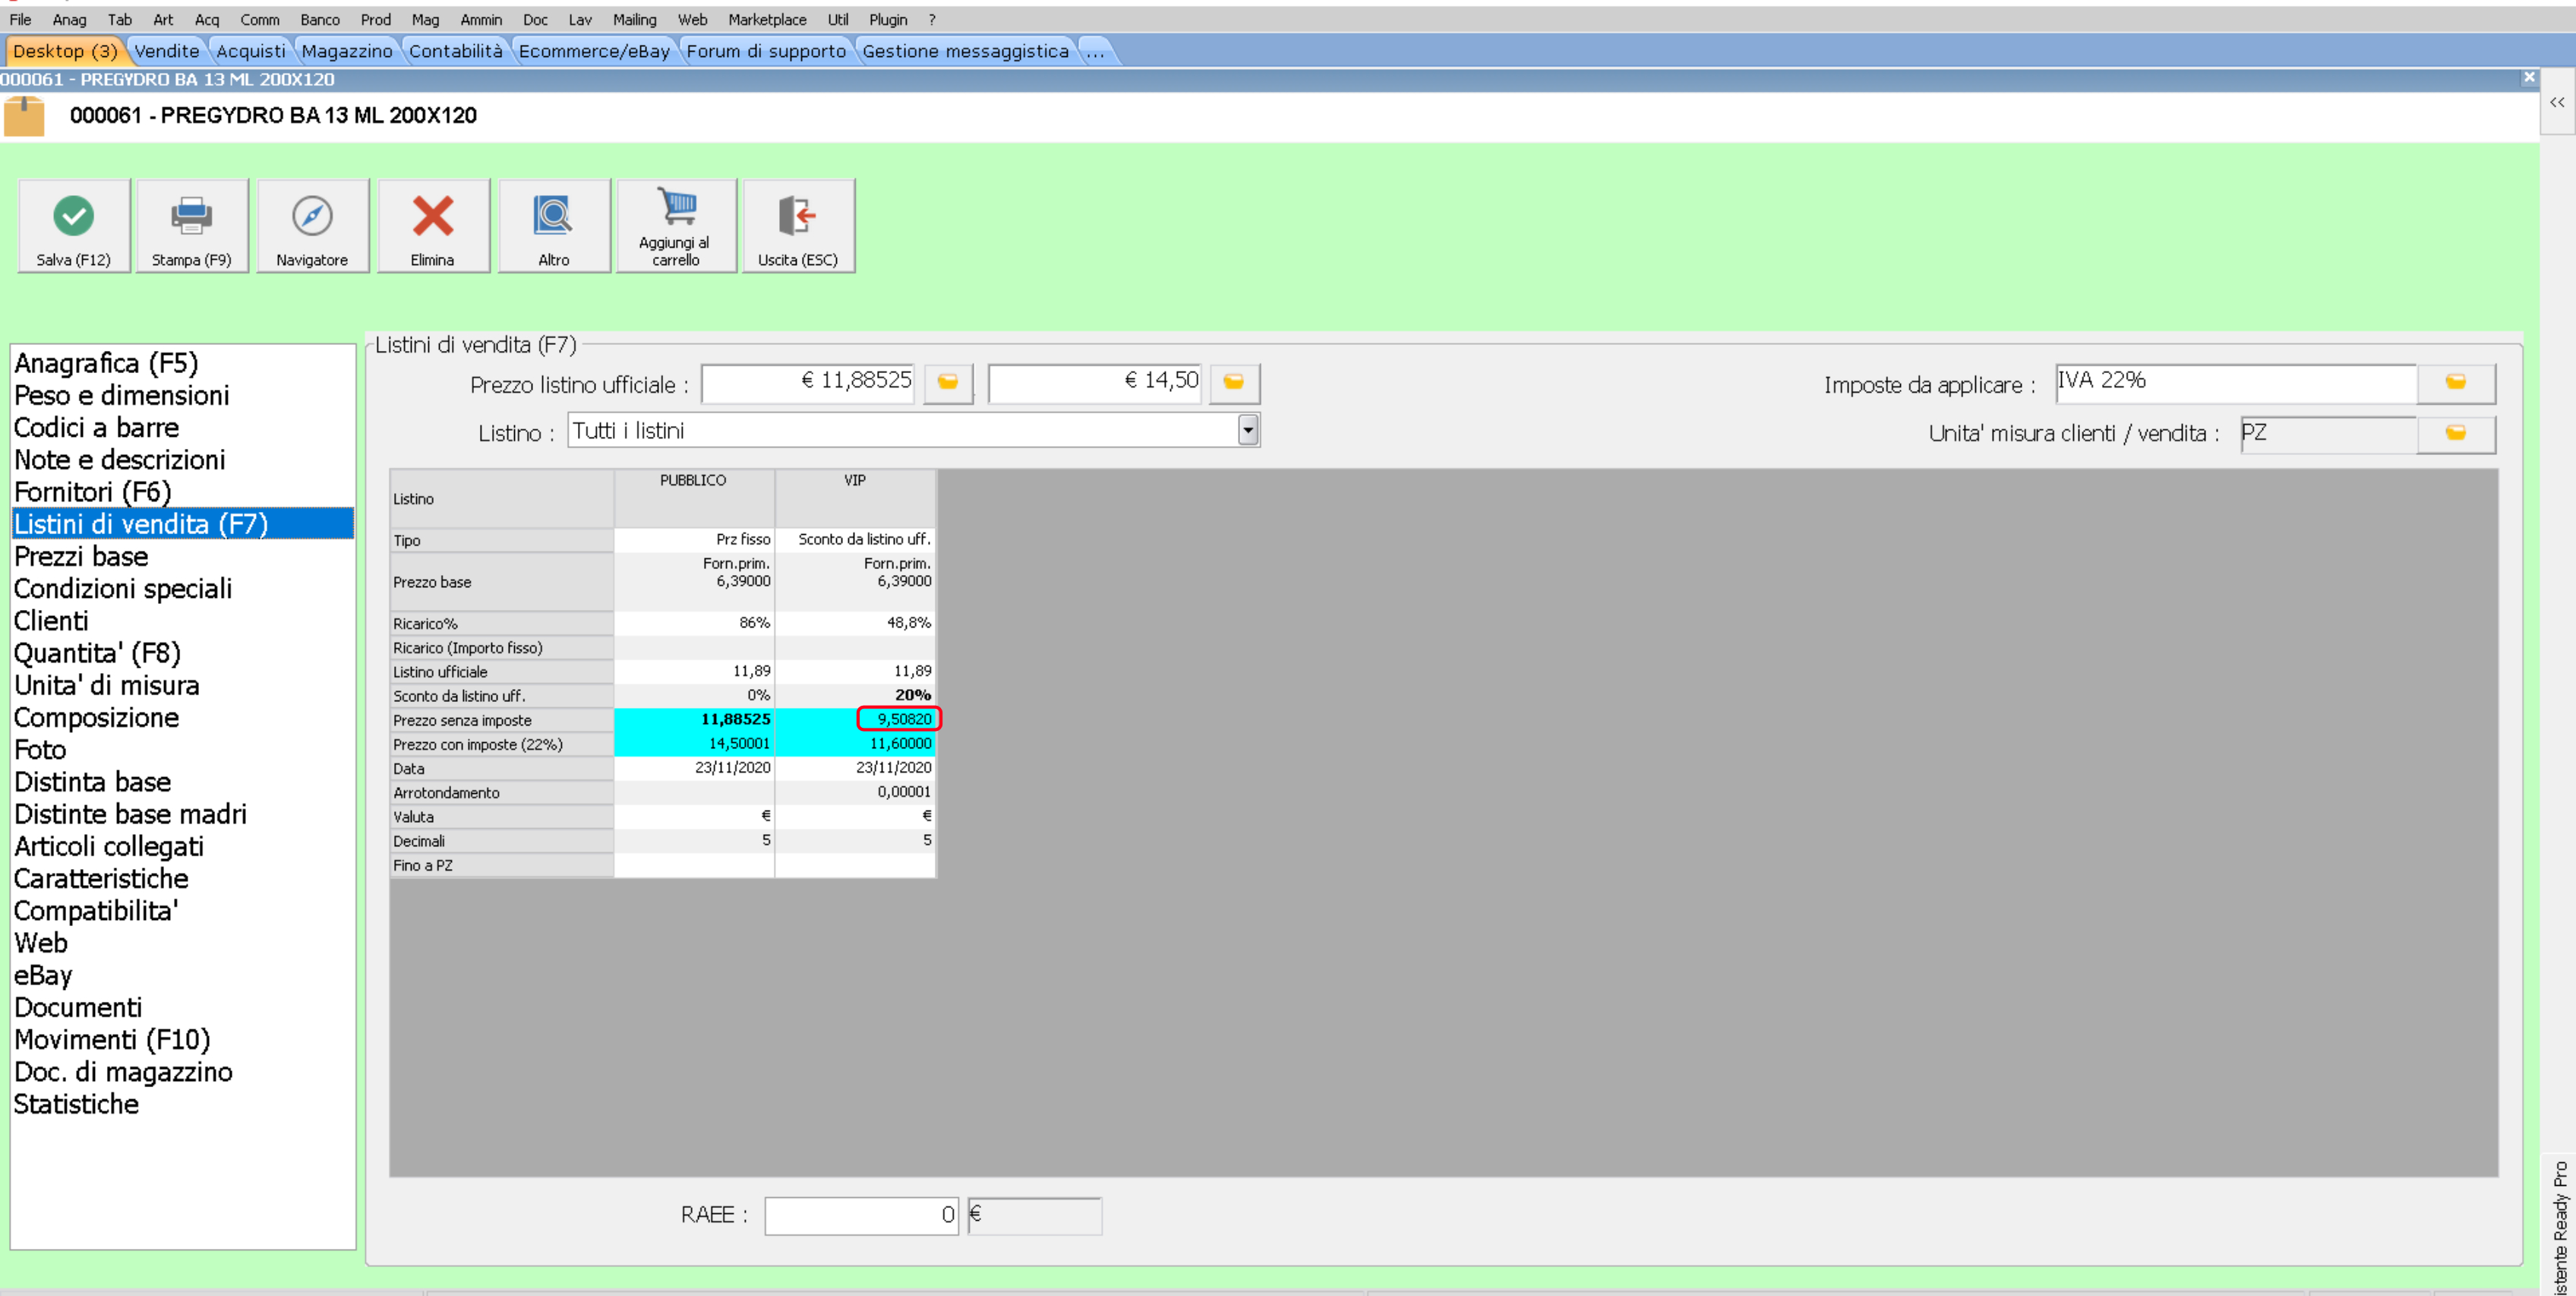Open the Navigatore compass icon
Screen dimensions: 2576x1296
pos(312,215)
